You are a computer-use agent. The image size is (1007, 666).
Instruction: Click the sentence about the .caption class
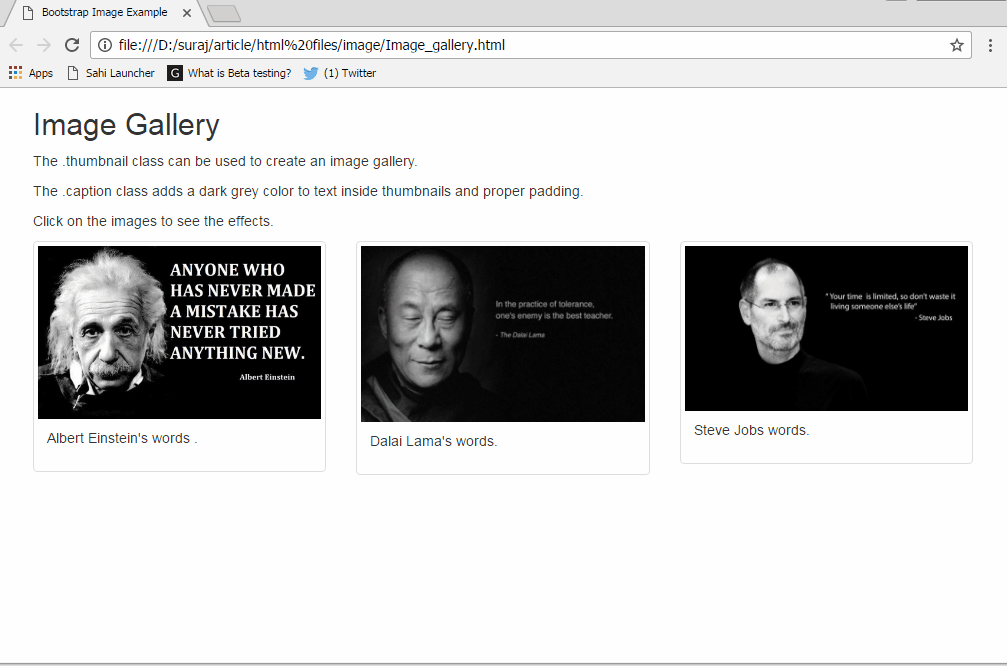(x=308, y=191)
